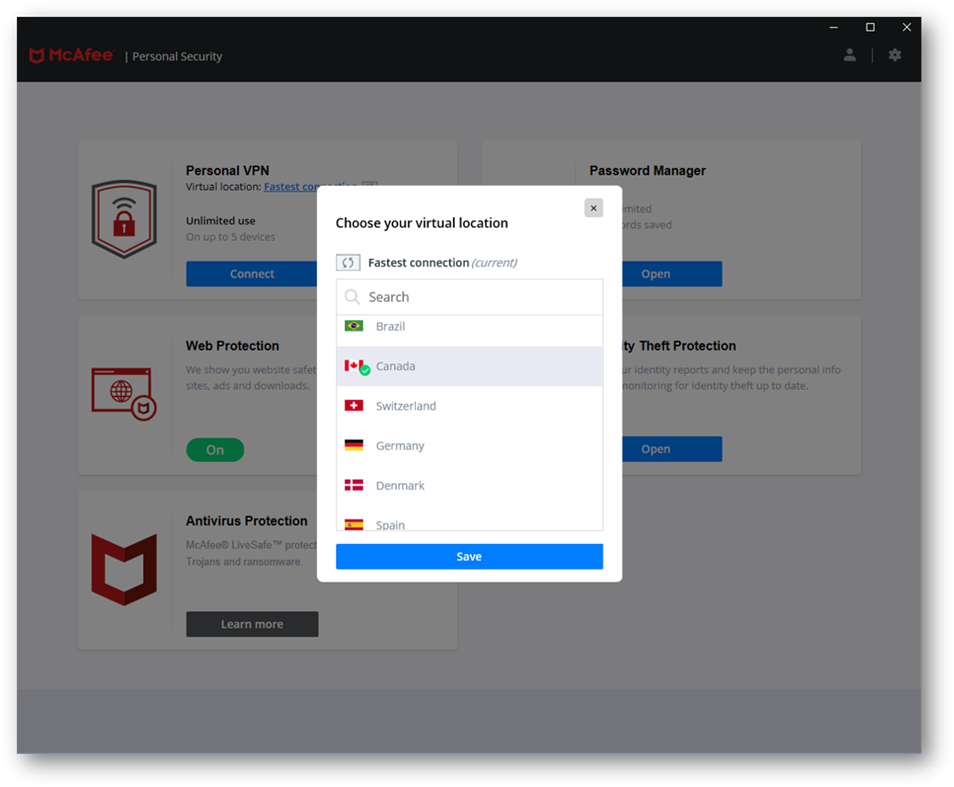Select Denmark in the location list

pos(469,485)
